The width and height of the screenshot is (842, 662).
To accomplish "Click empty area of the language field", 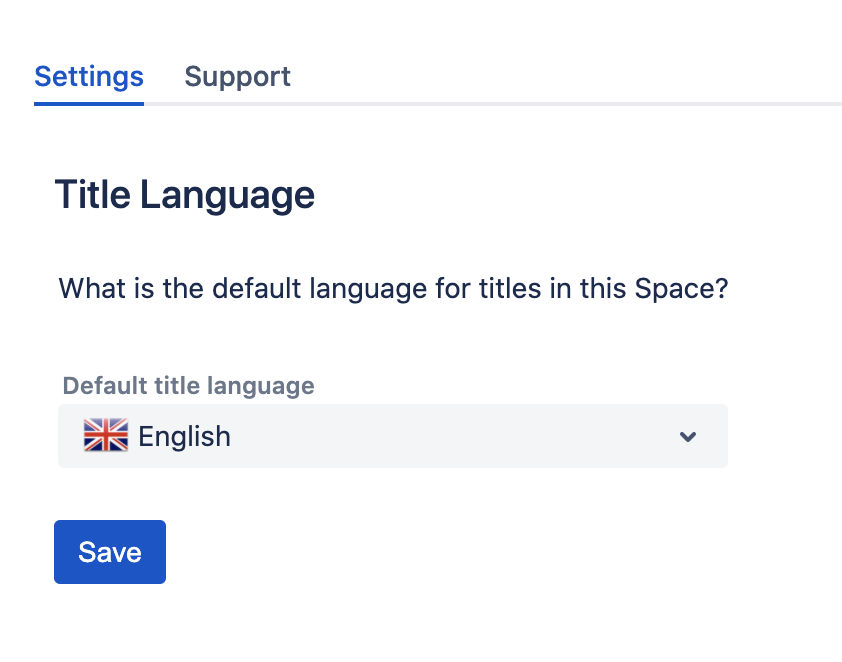I will [450, 436].
